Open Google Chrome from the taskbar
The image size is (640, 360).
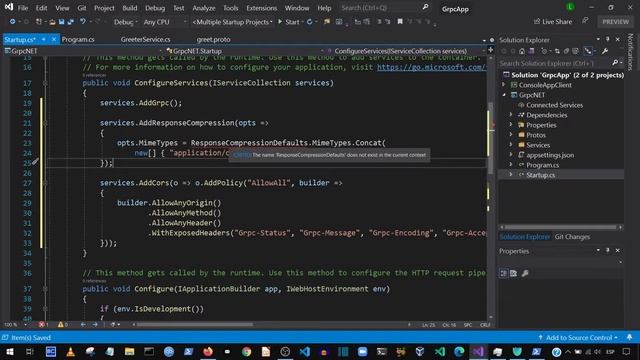click(246, 351)
